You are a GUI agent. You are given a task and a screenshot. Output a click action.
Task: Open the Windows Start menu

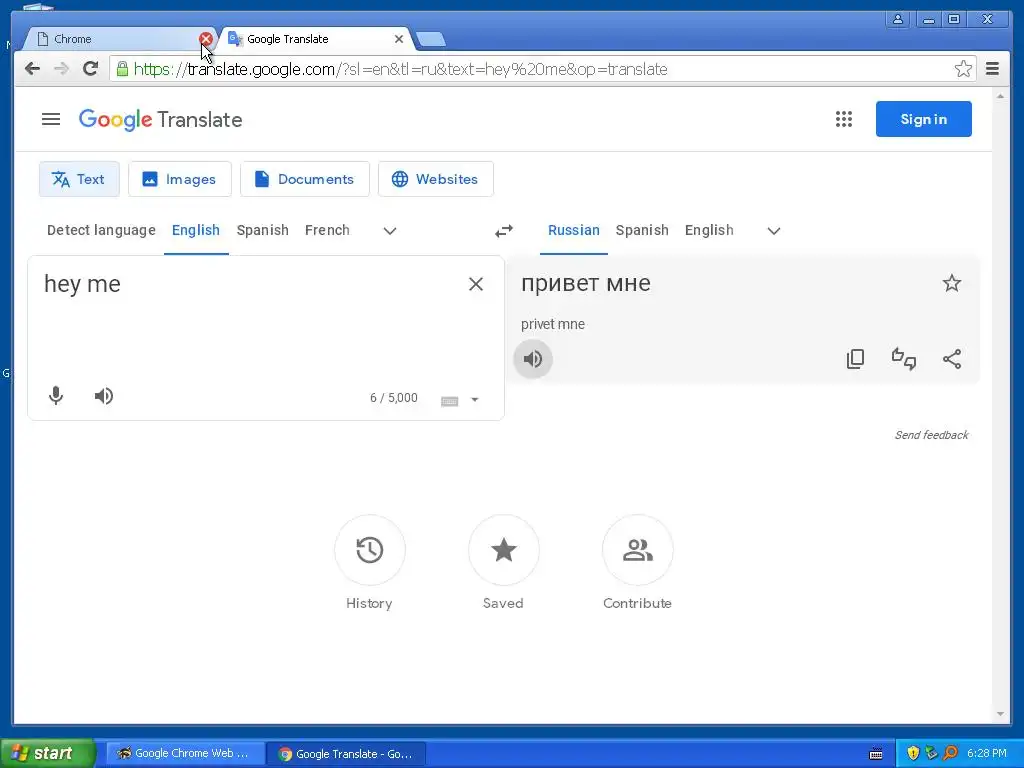pos(47,753)
